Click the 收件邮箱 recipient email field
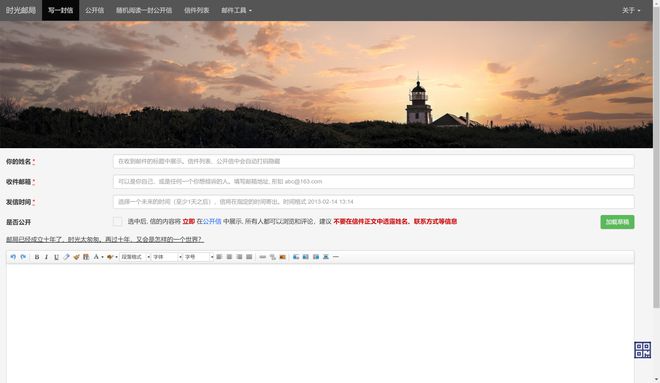660x383 pixels. pos(373,181)
